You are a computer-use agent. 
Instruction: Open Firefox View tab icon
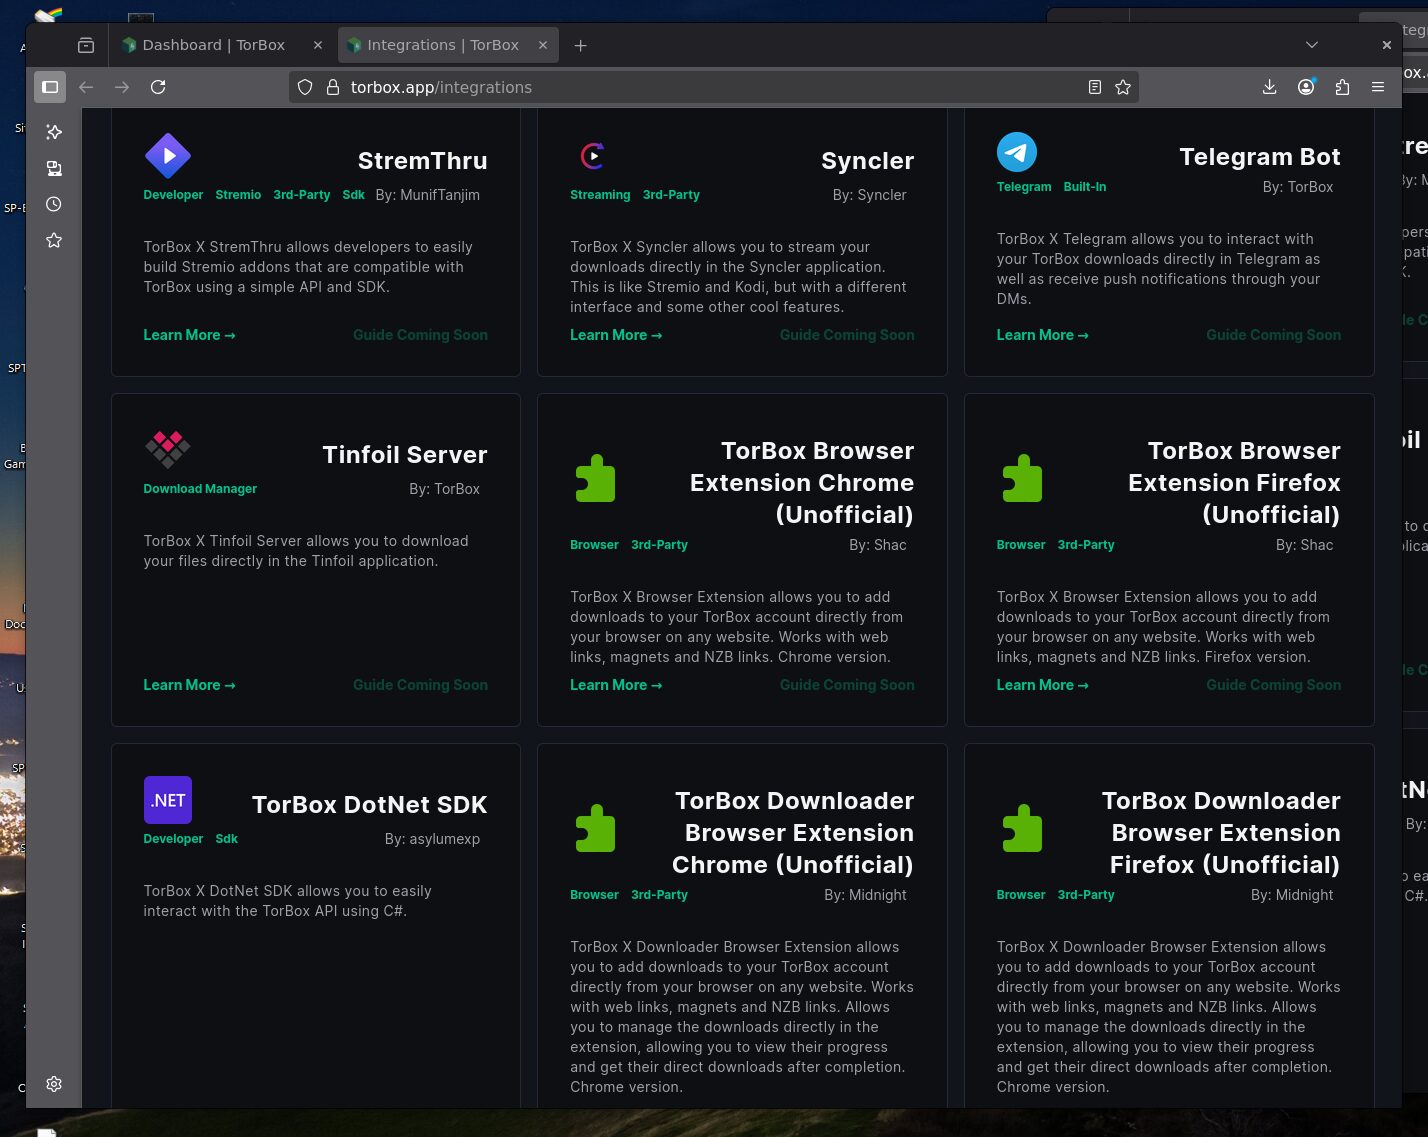click(86, 45)
